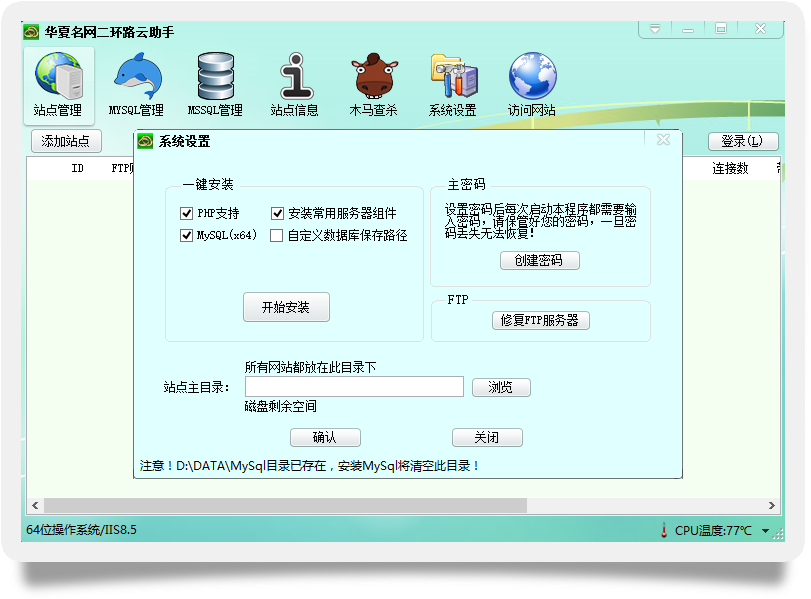This screenshot has height=599, width=811.
Task: Click the 系统设置 dialog title logo icon
Action: point(145,141)
